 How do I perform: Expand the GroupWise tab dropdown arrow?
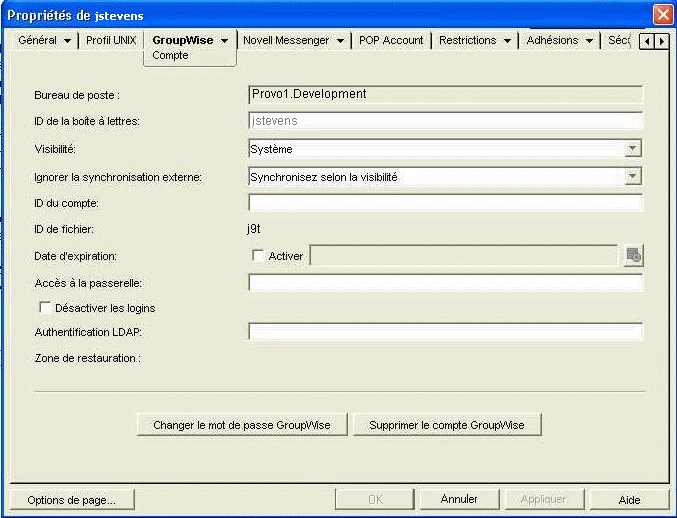225,41
